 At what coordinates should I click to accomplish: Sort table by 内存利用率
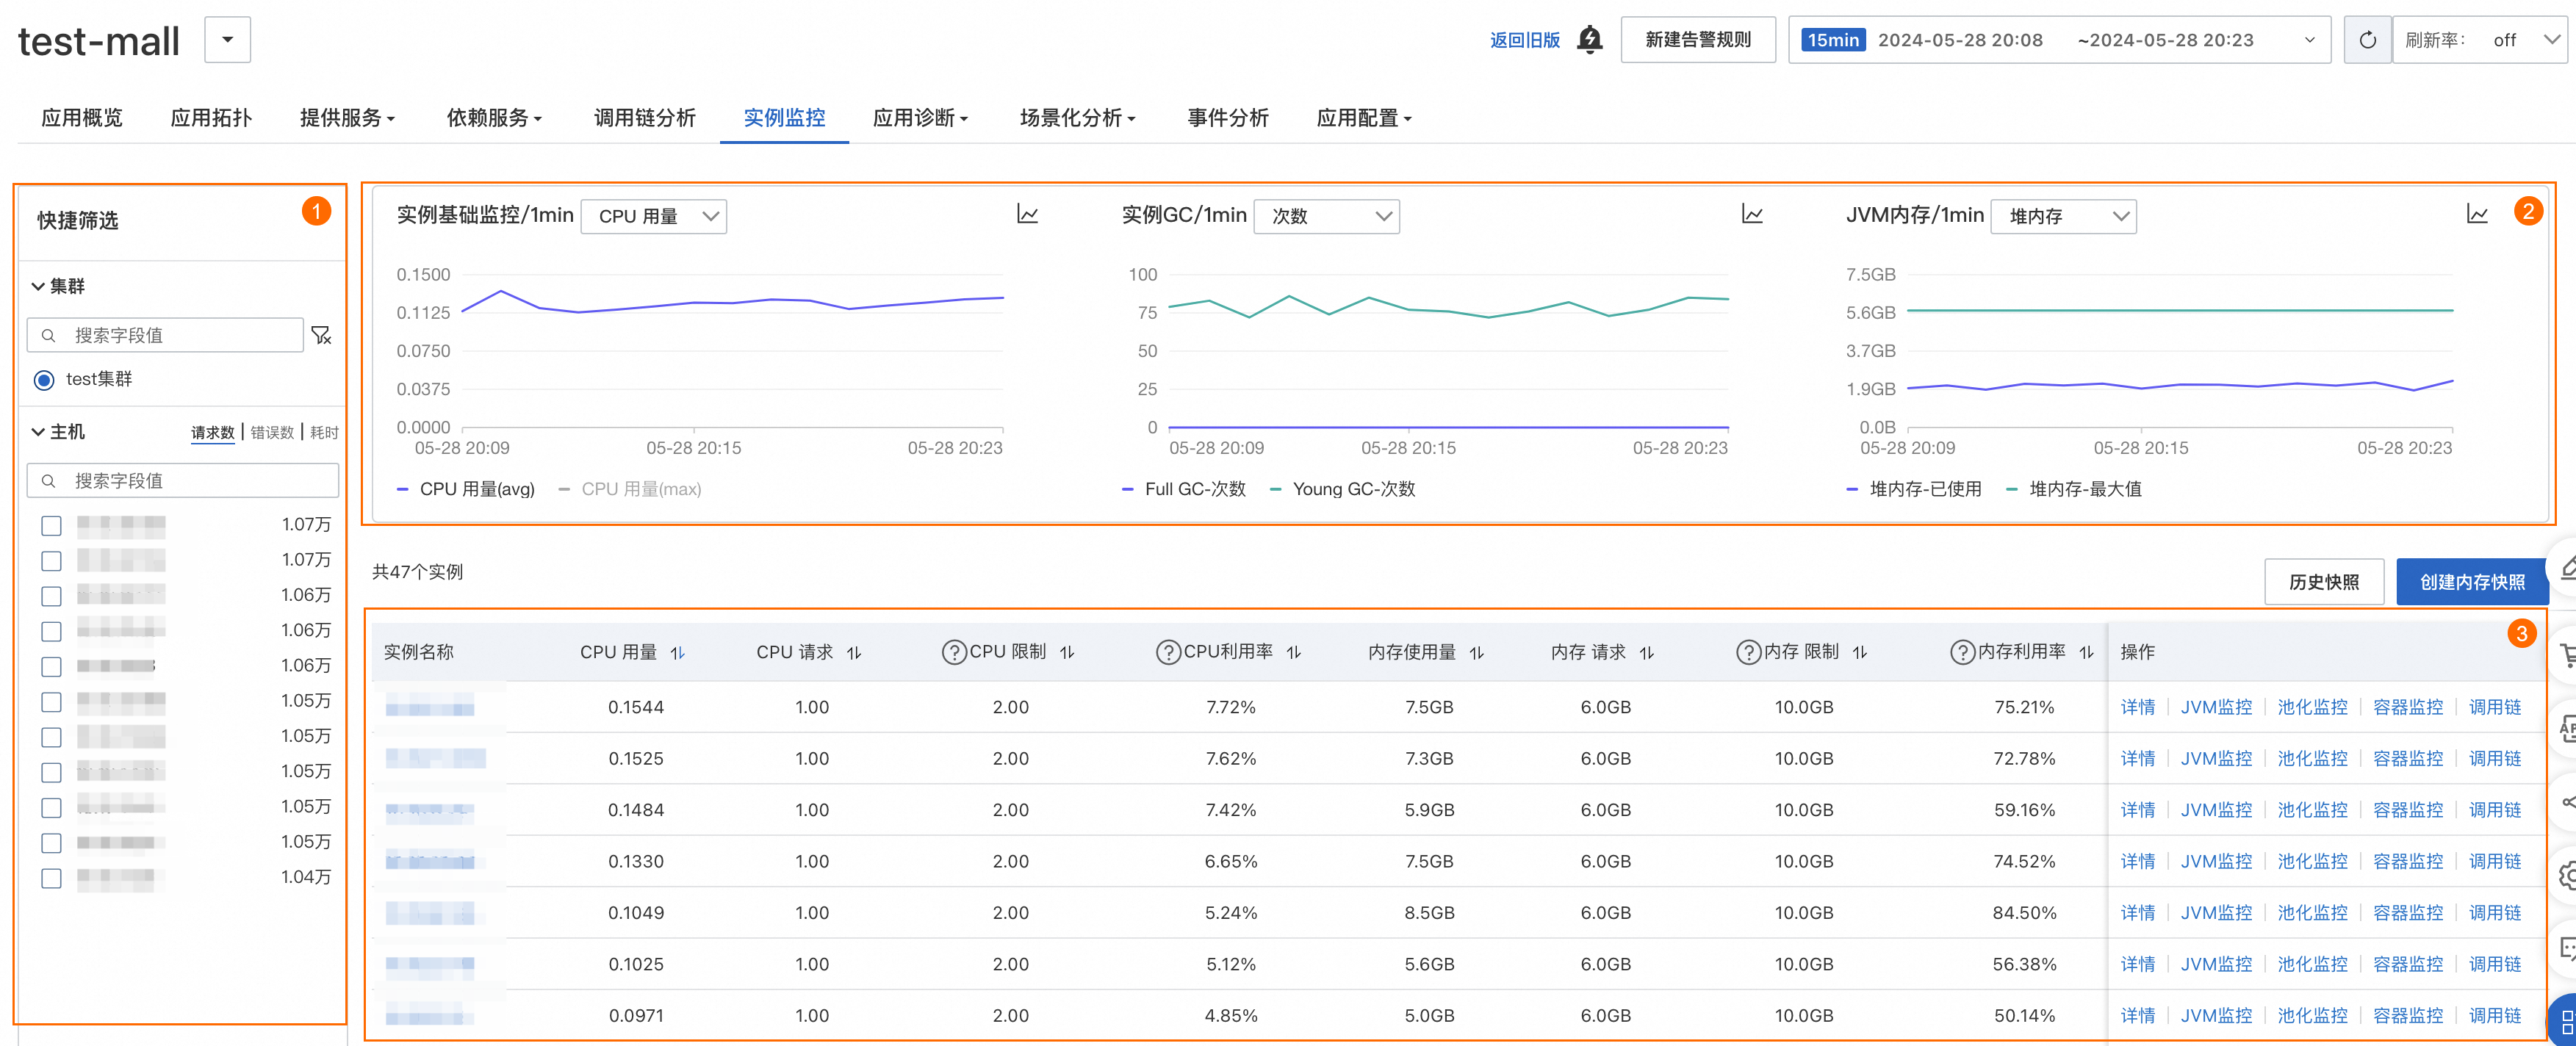pos(2086,652)
